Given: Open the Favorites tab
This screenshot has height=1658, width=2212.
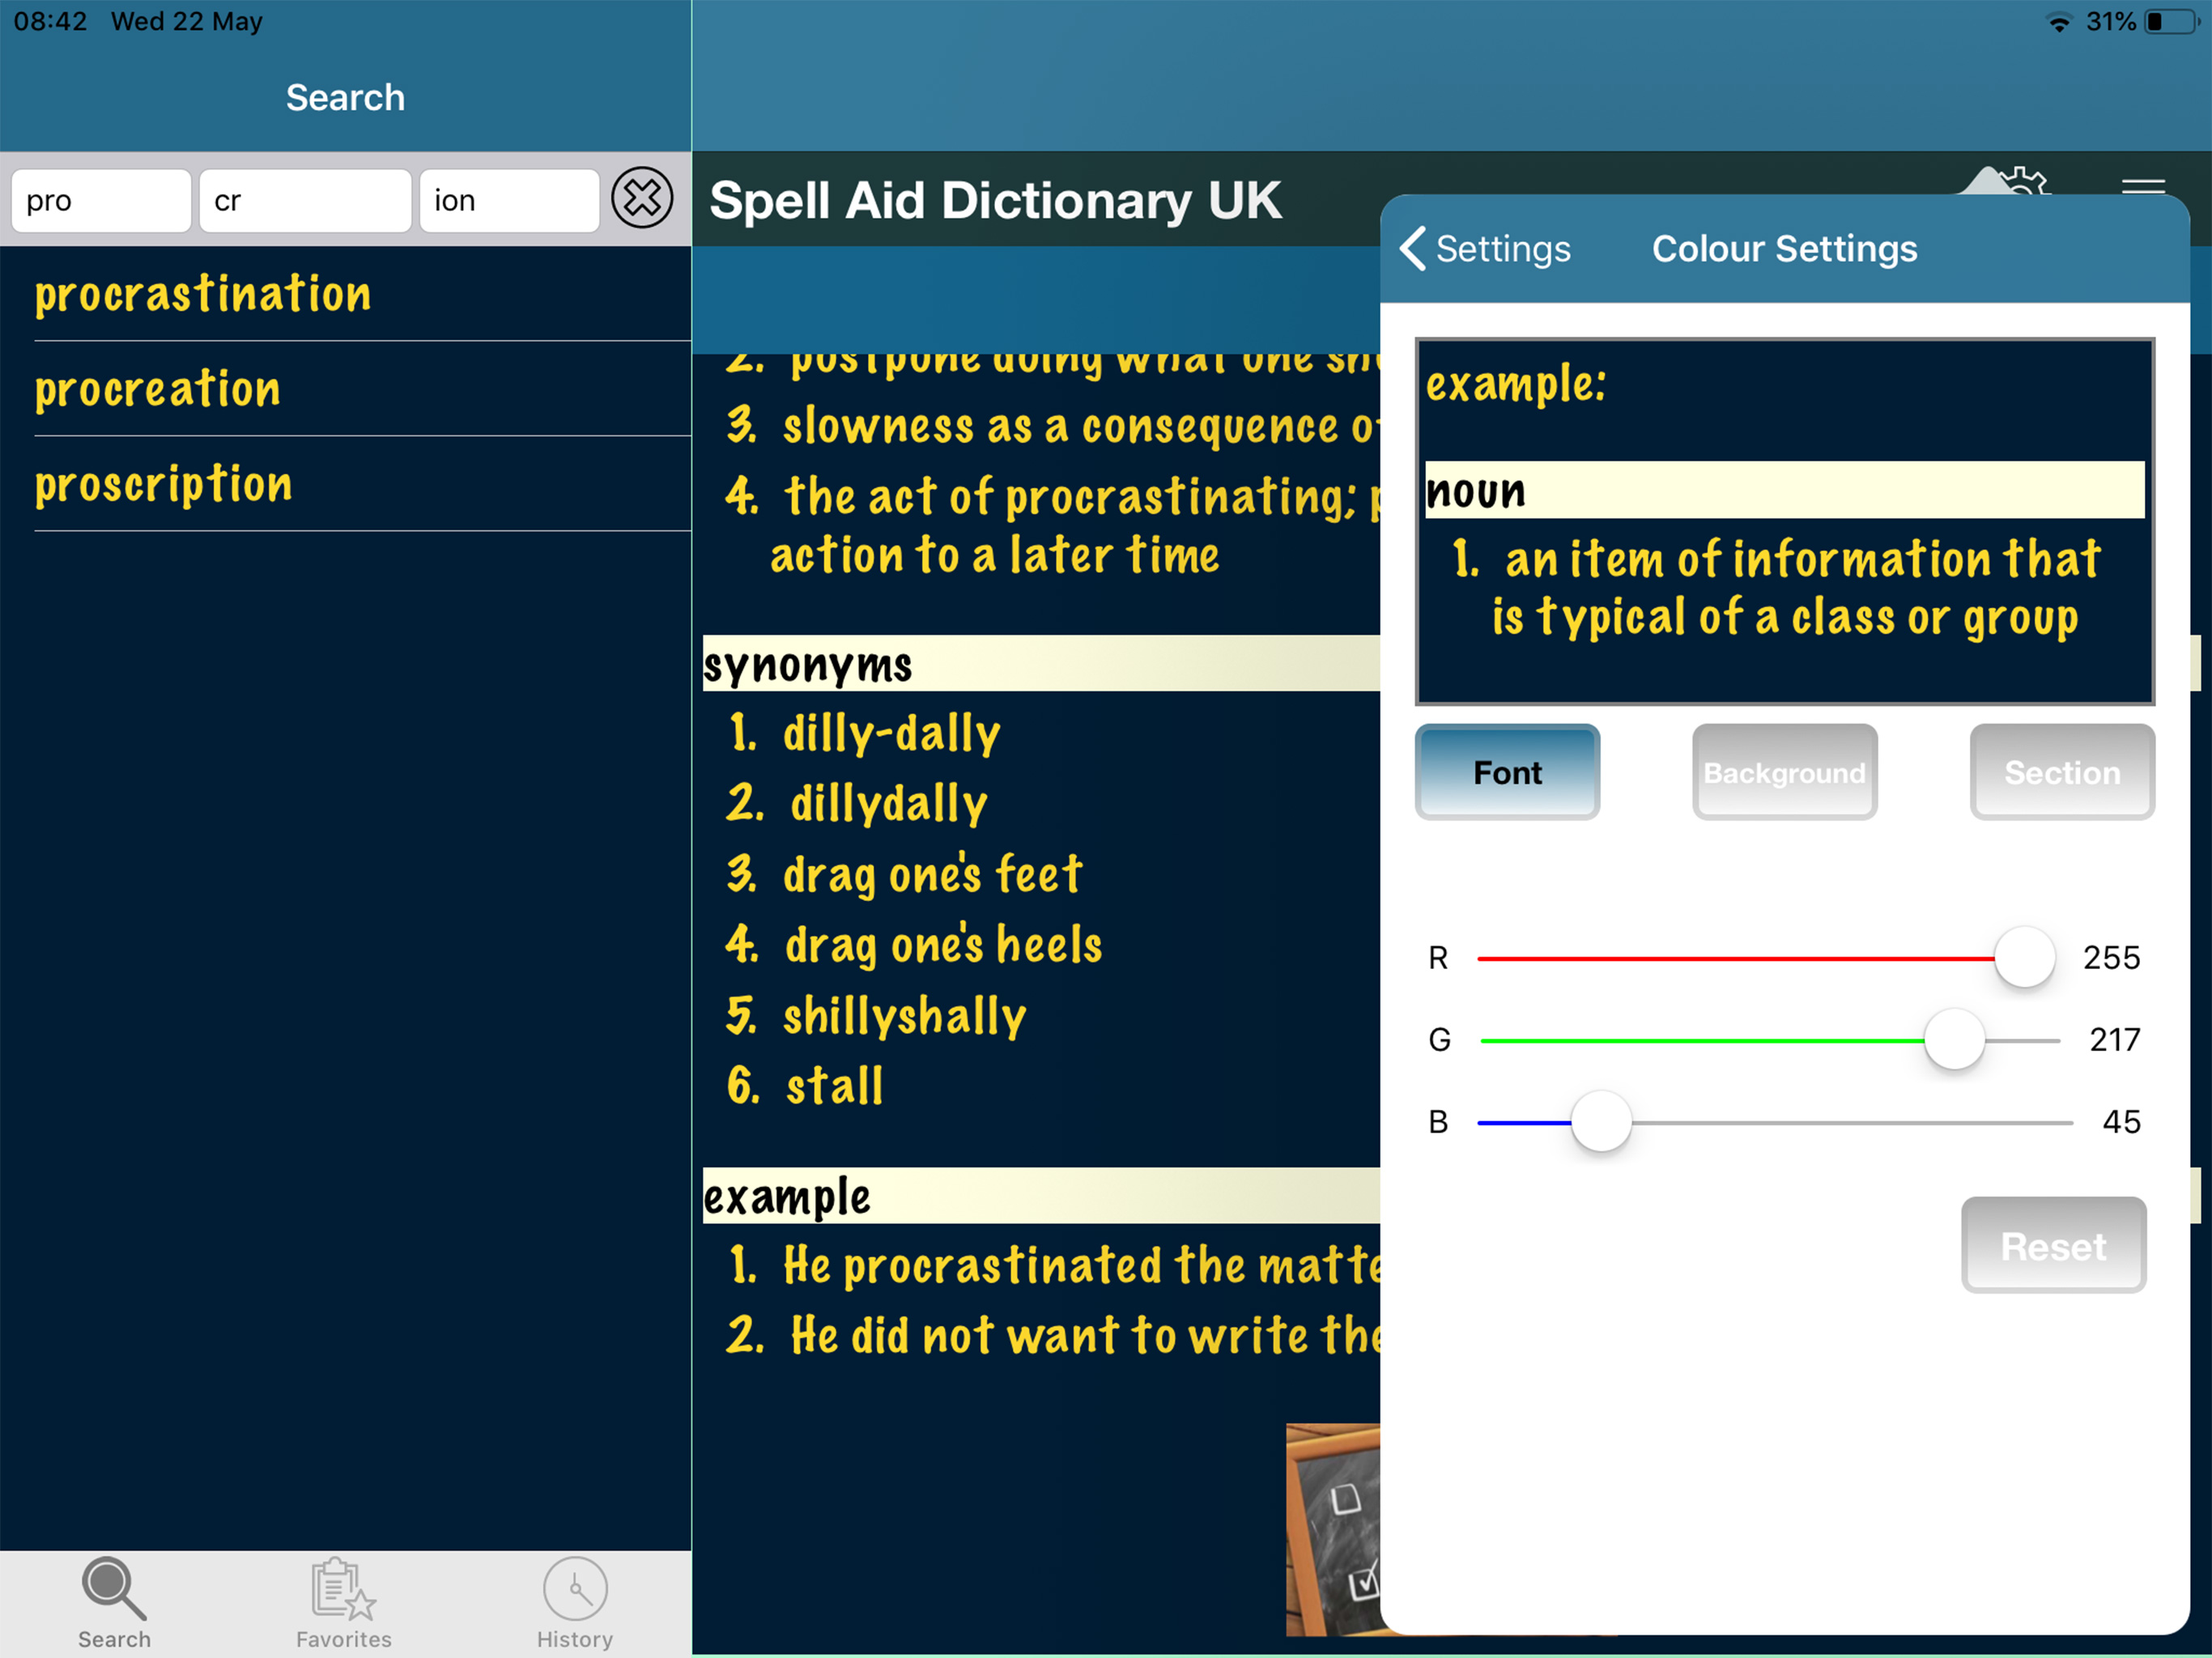Looking at the screenshot, I should click(x=343, y=1603).
